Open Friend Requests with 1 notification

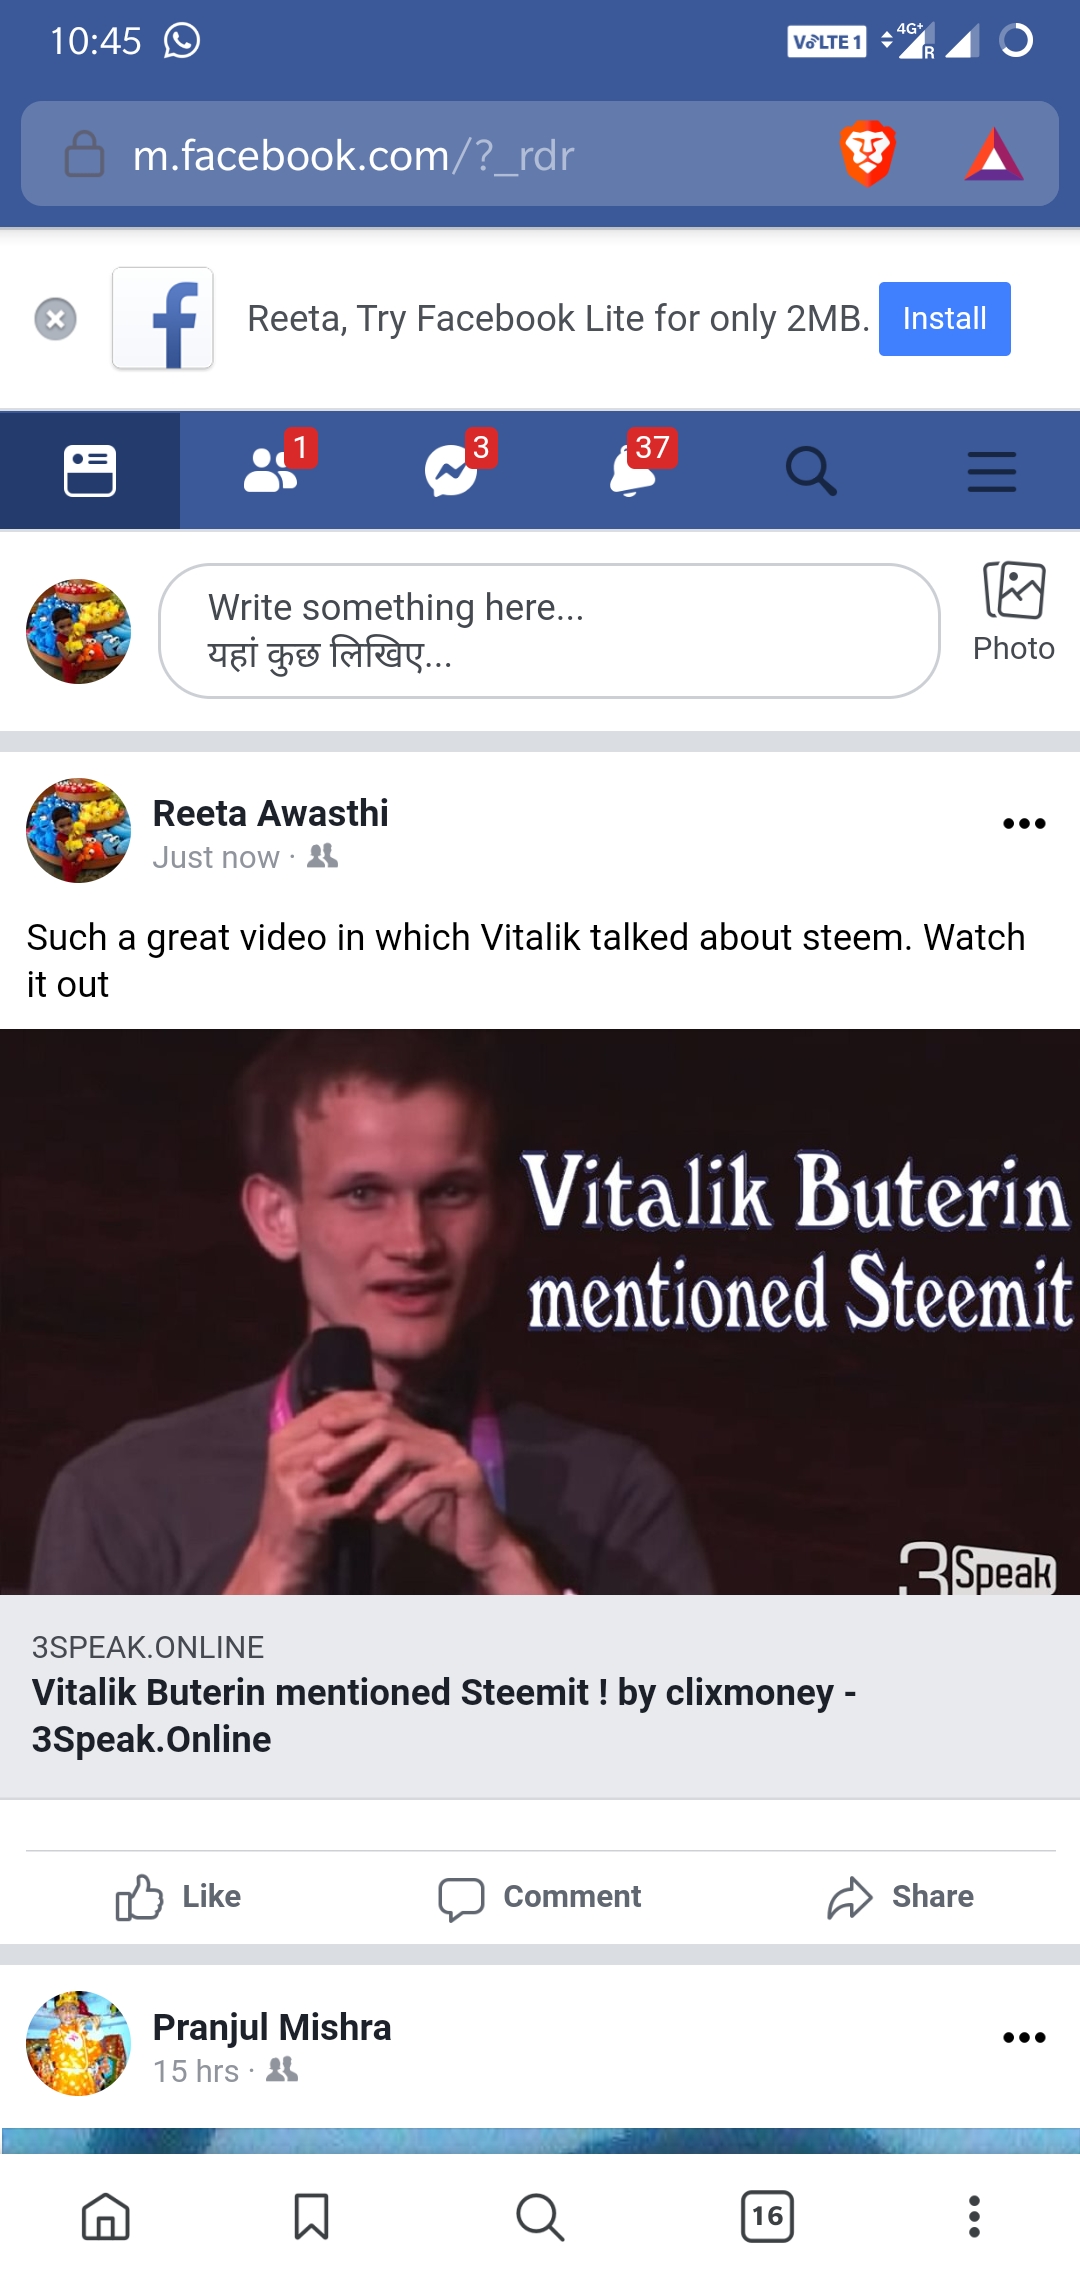point(271,470)
